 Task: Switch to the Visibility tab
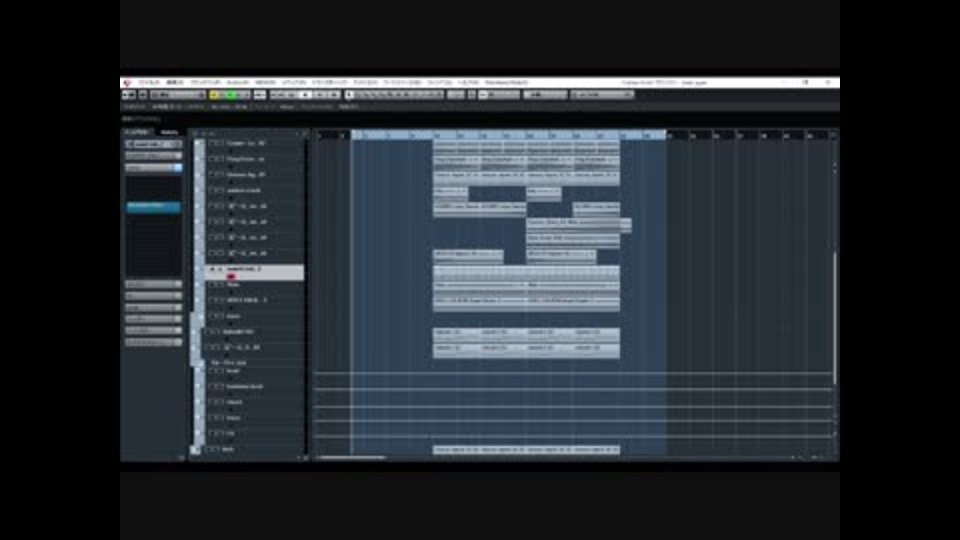169,132
